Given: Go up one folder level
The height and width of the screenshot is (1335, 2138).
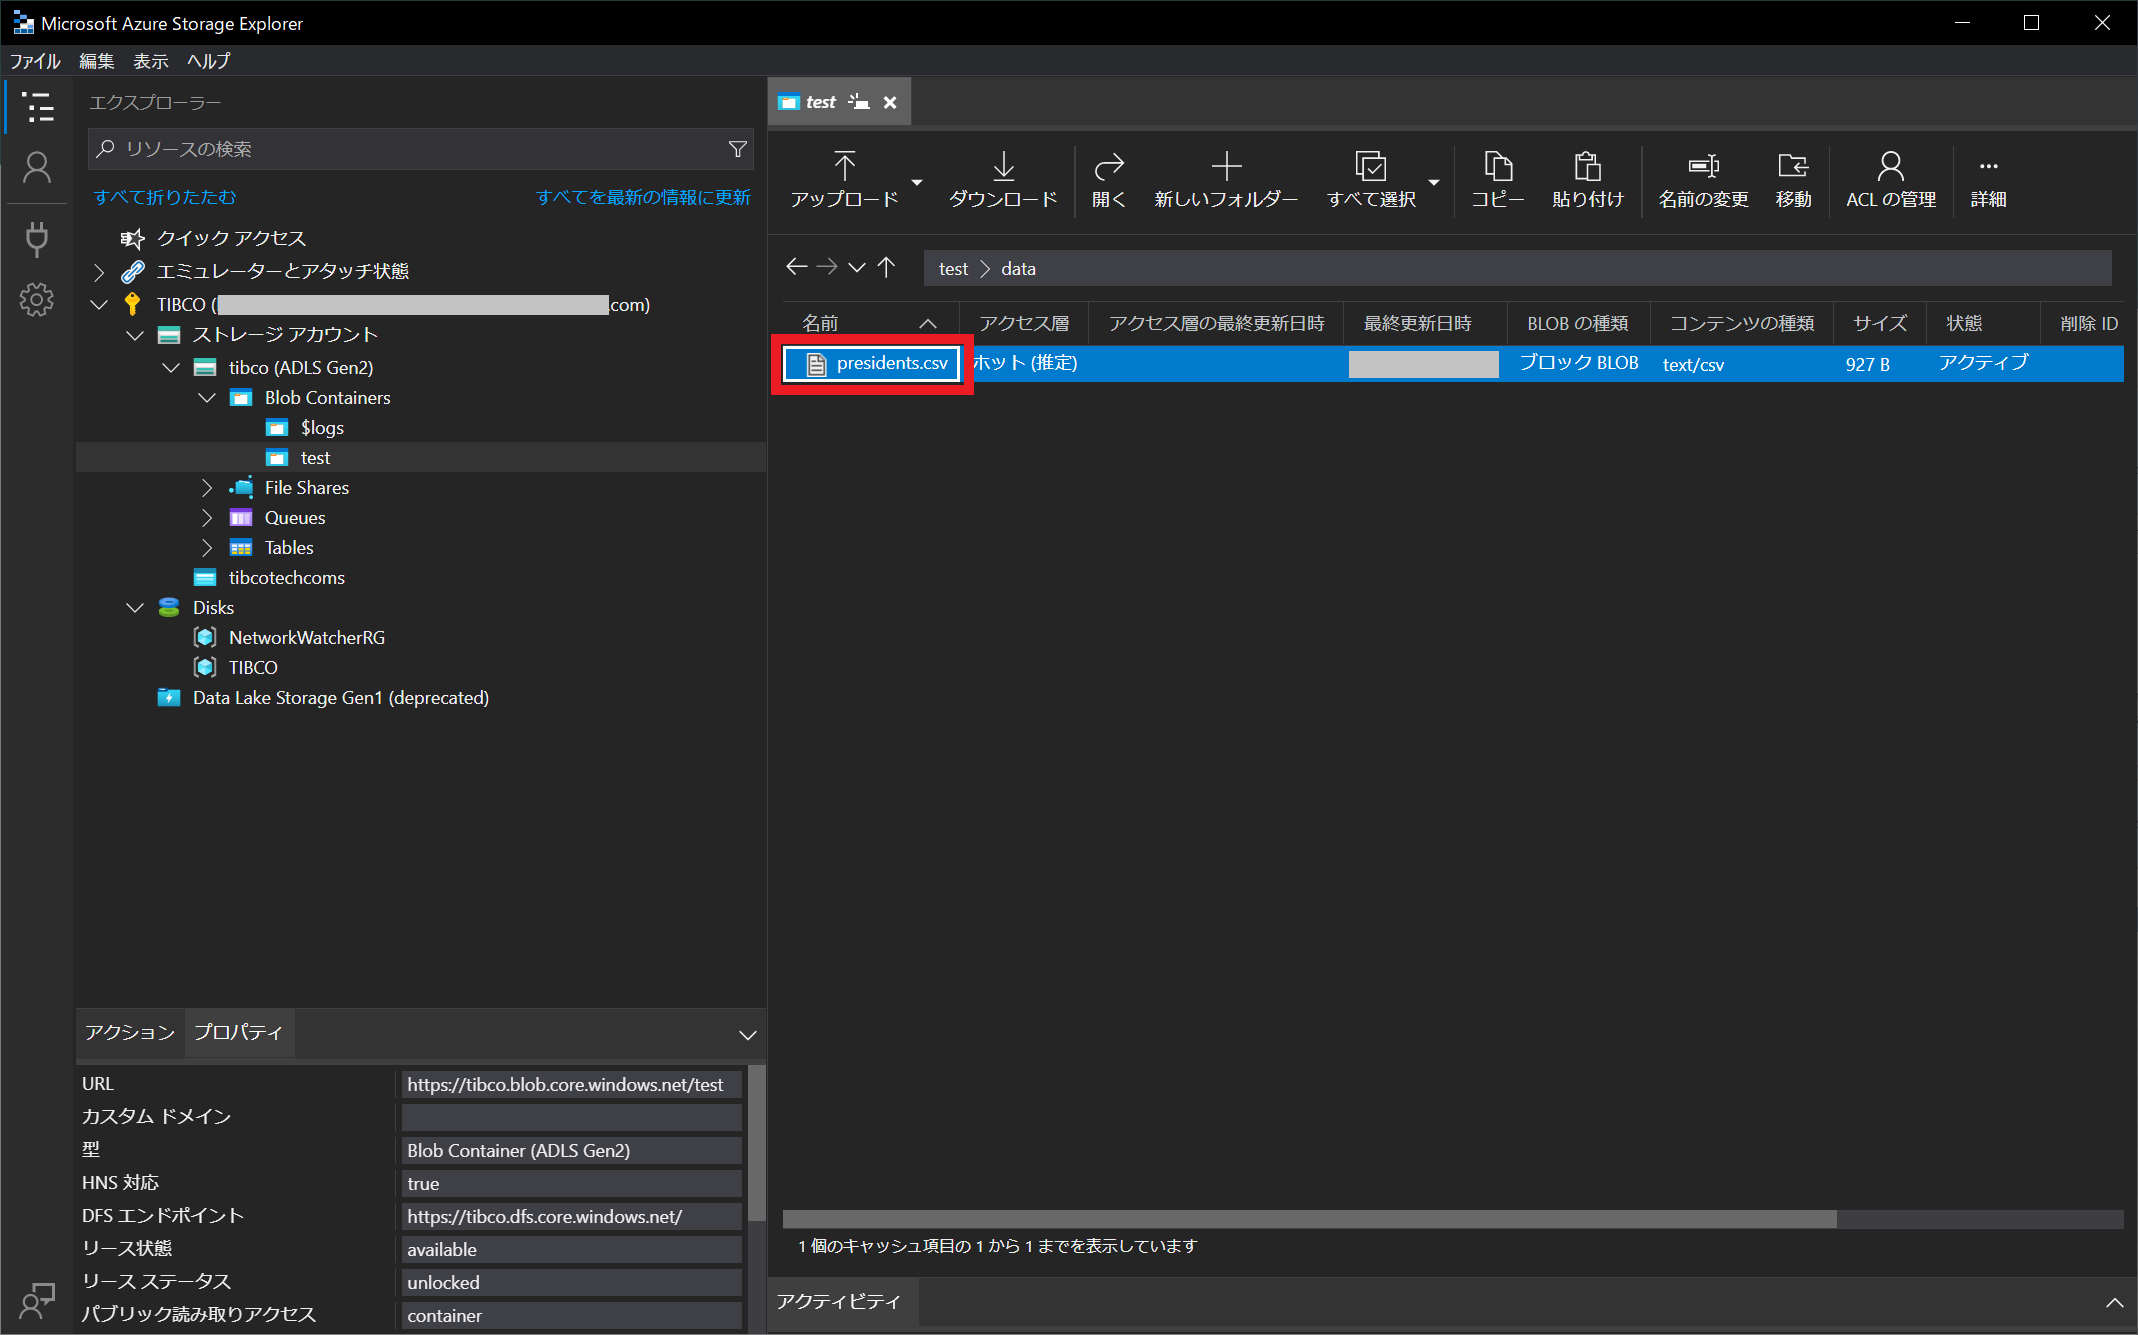Looking at the screenshot, I should 886,267.
